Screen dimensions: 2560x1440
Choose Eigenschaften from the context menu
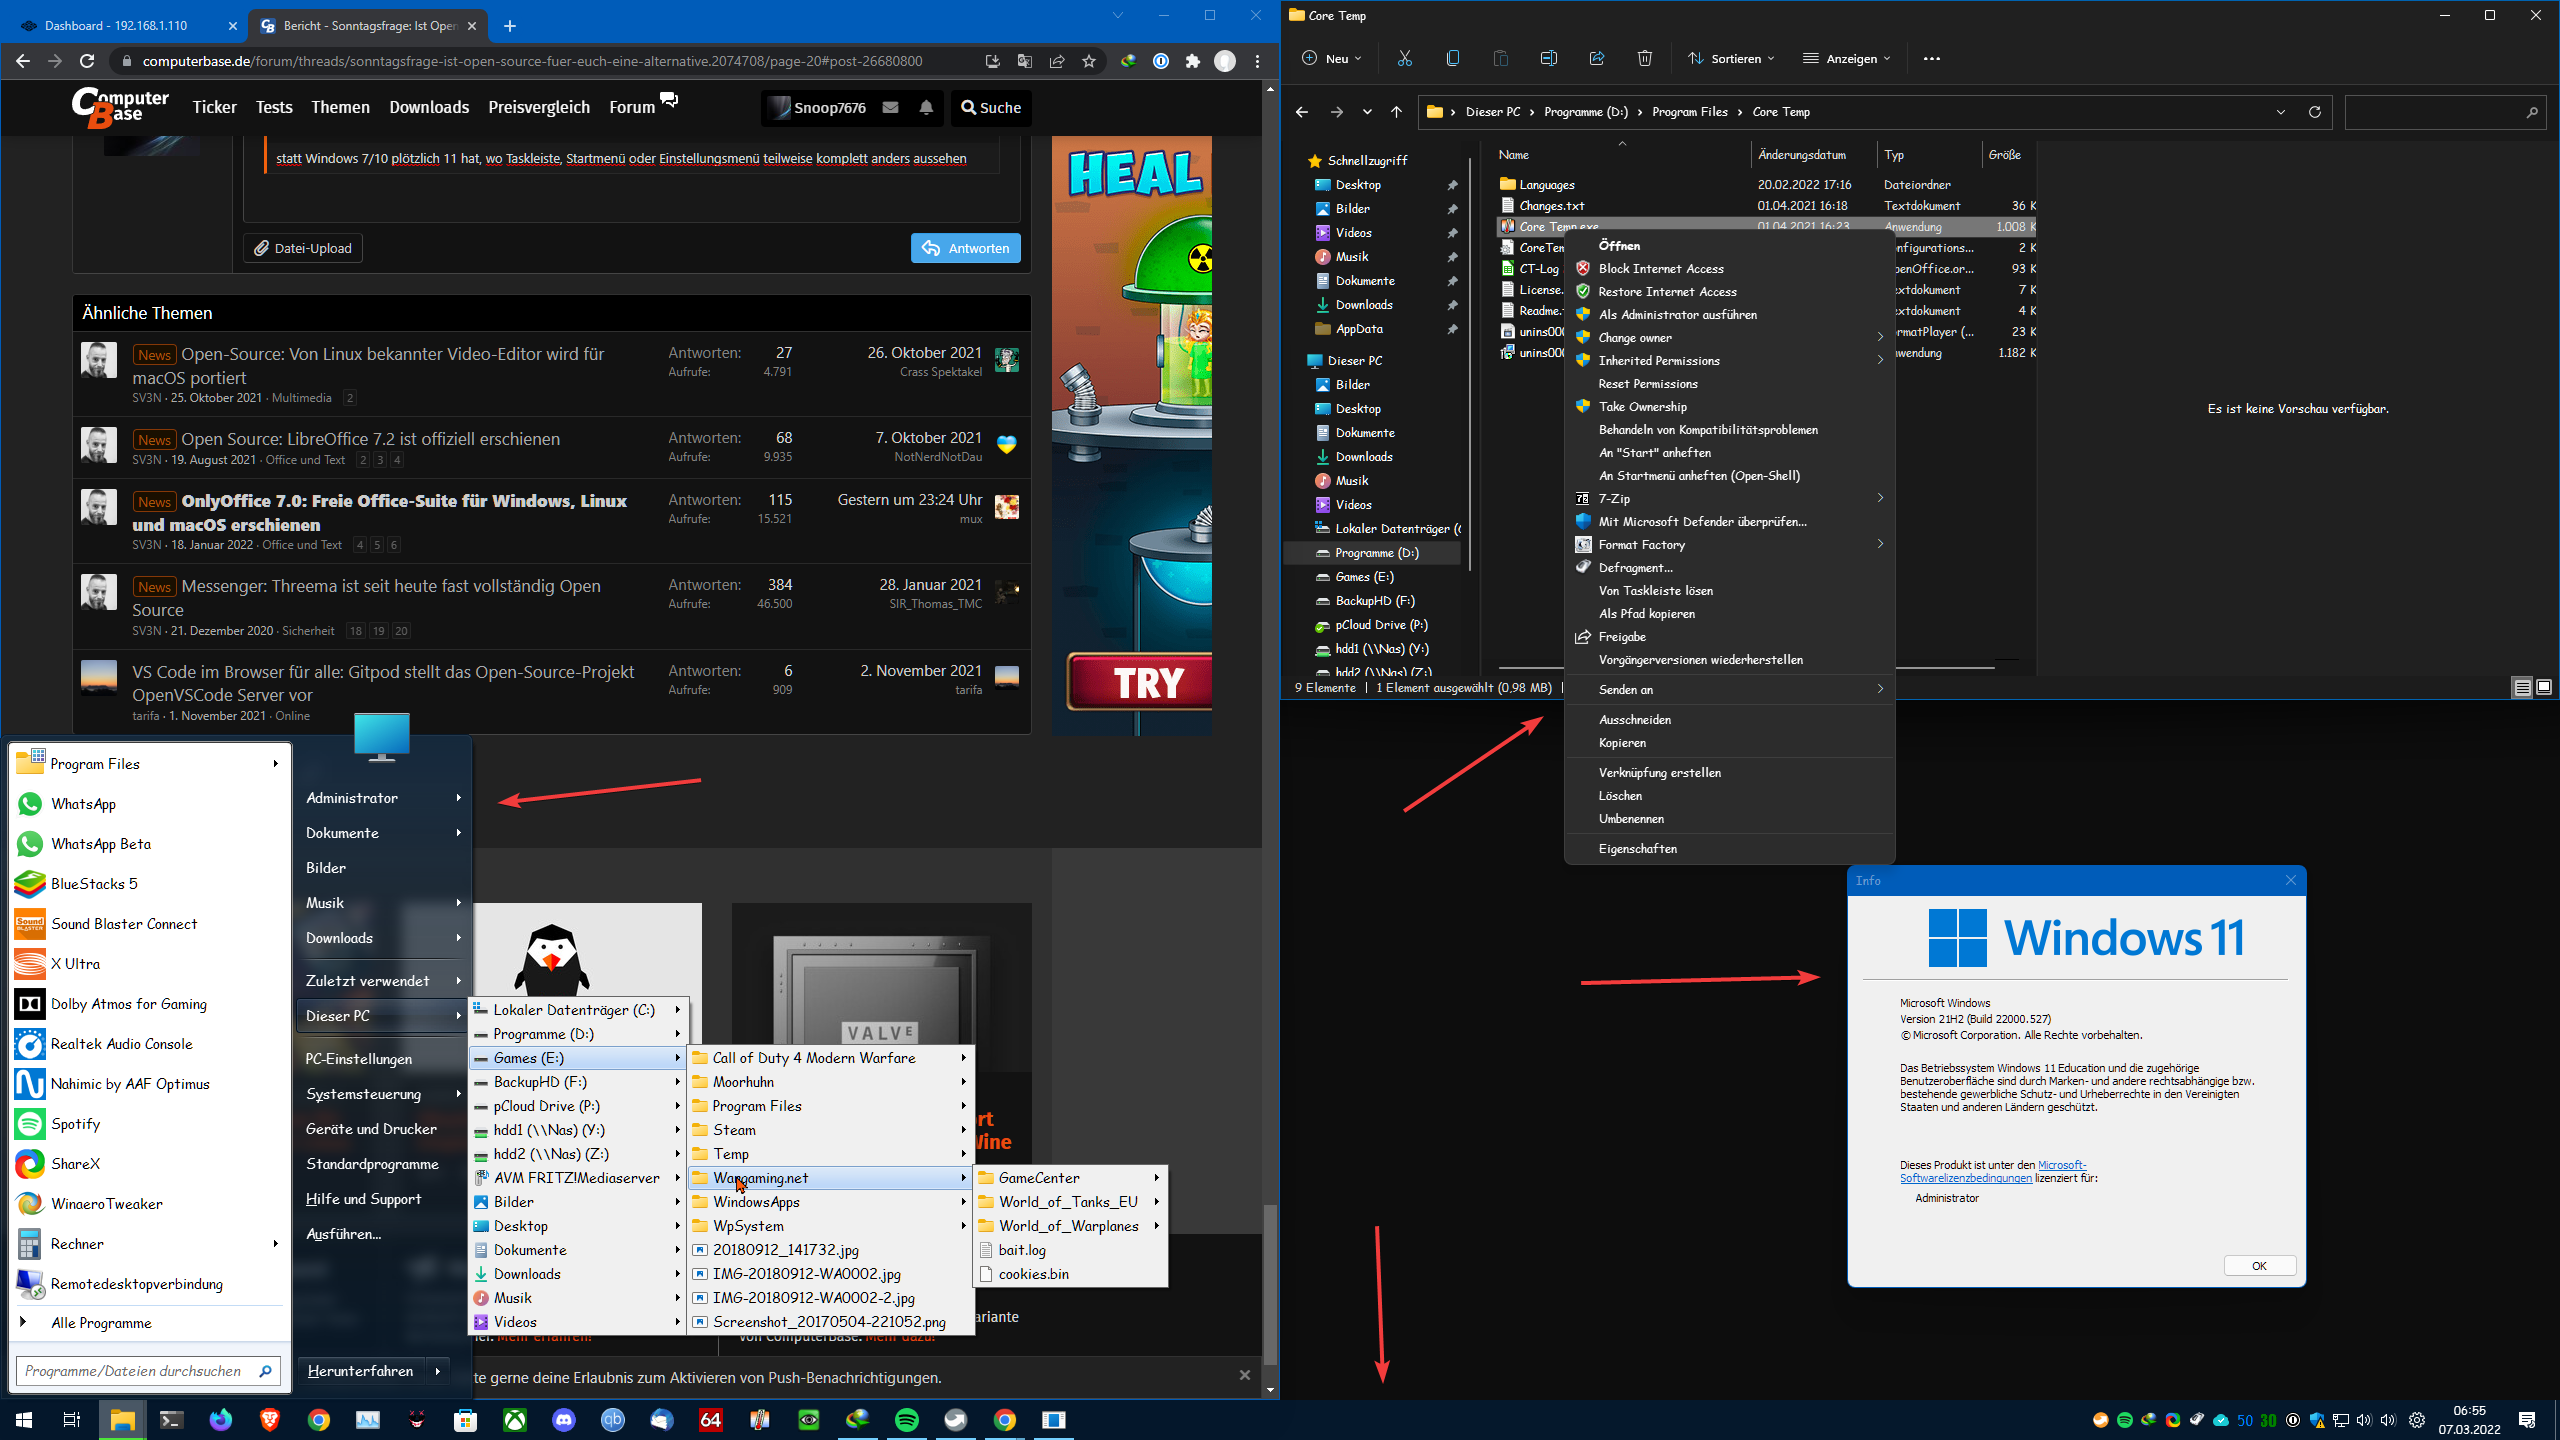coord(1637,849)
